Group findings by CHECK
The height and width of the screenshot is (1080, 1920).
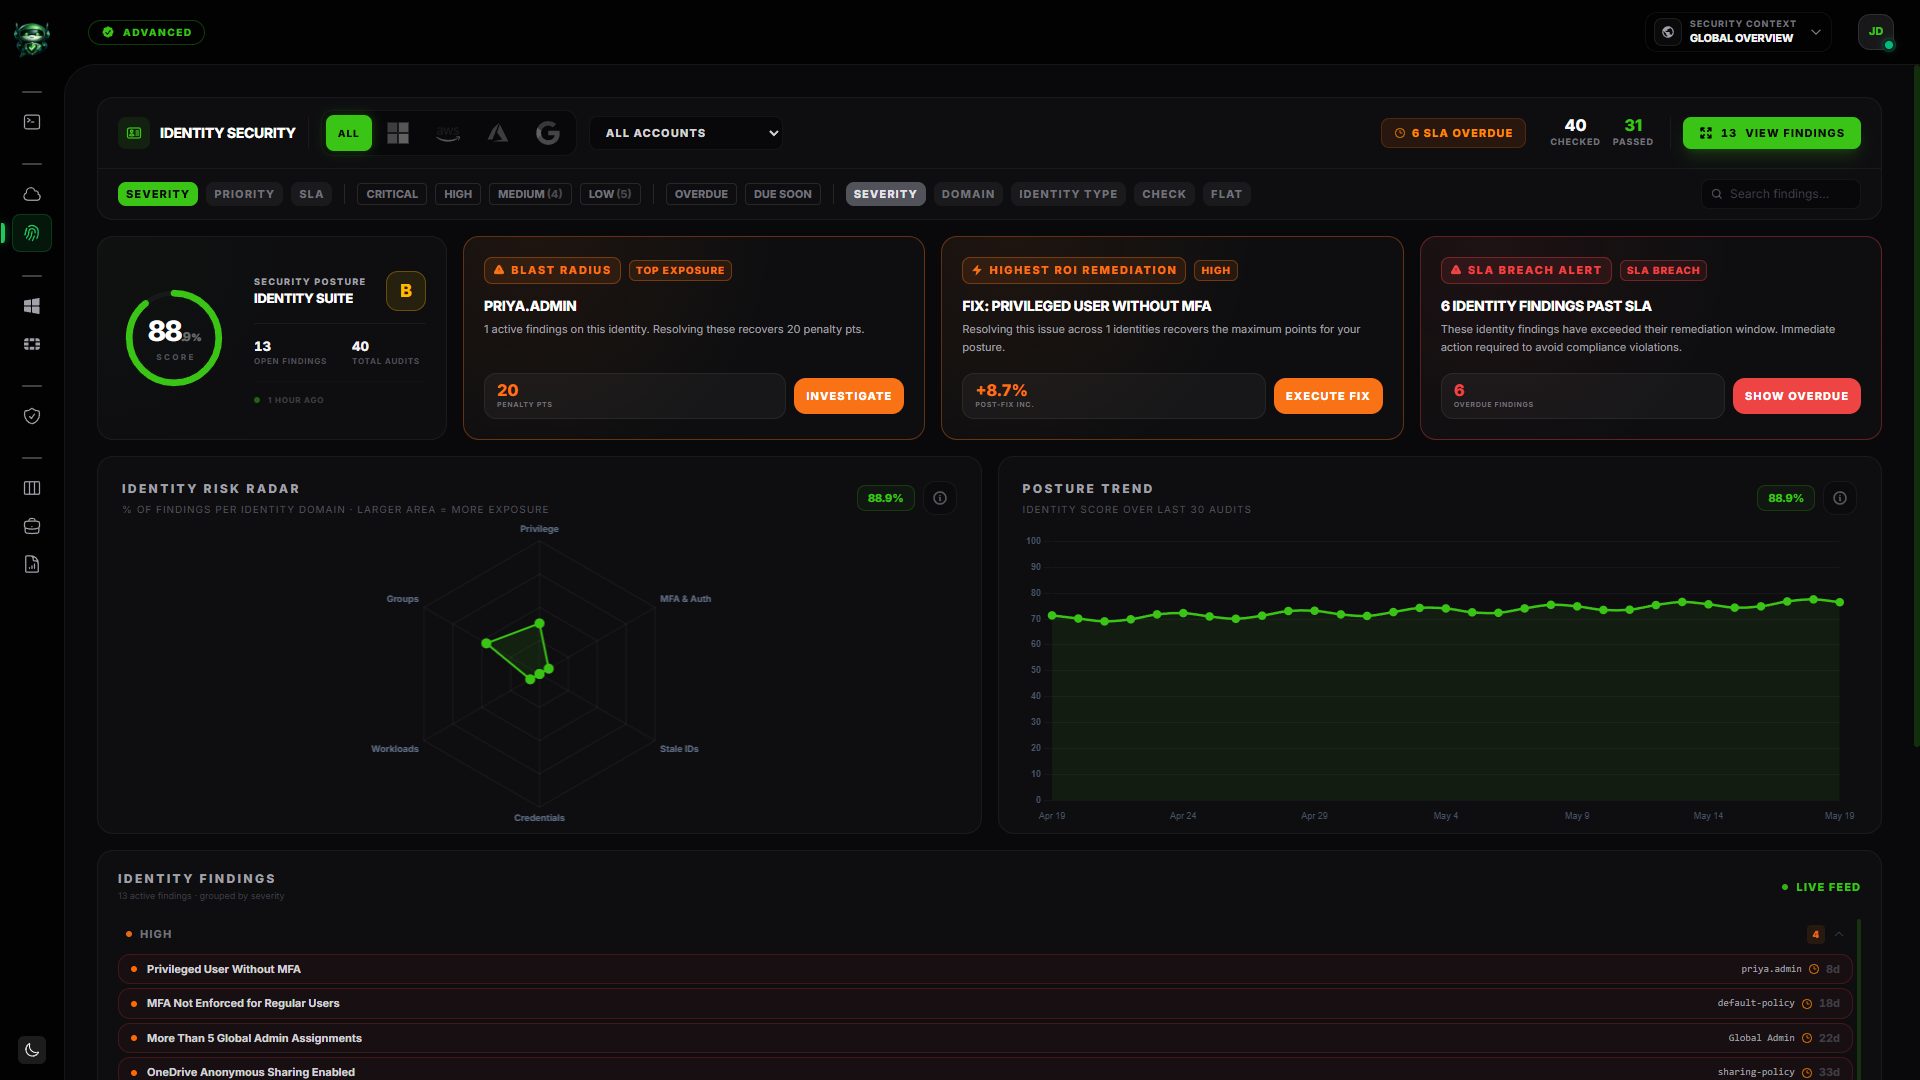tap(1164, 194)
